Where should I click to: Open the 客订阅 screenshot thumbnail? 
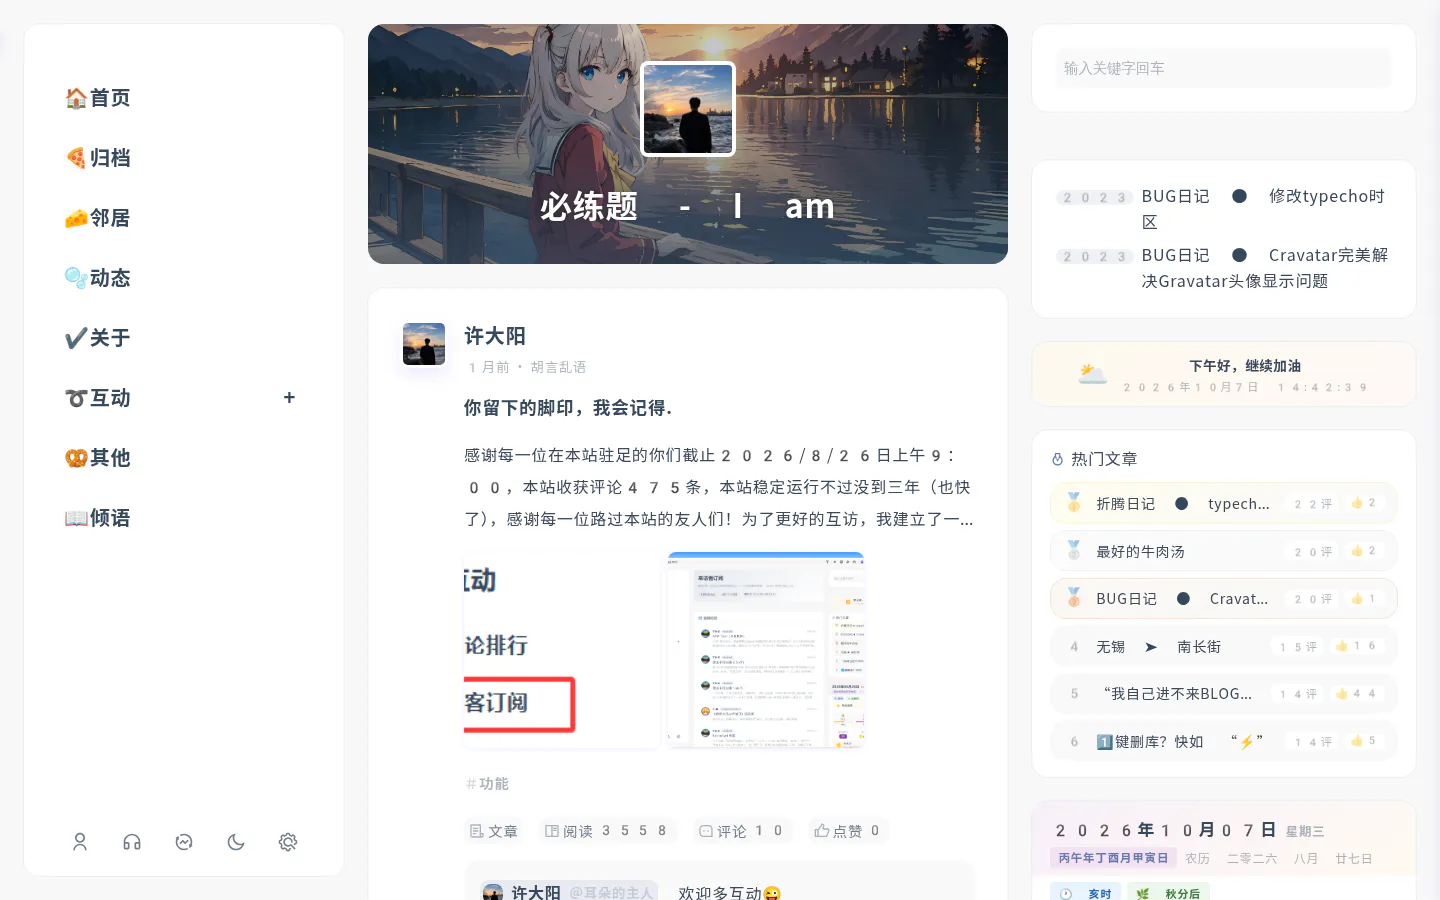(561, 649)
